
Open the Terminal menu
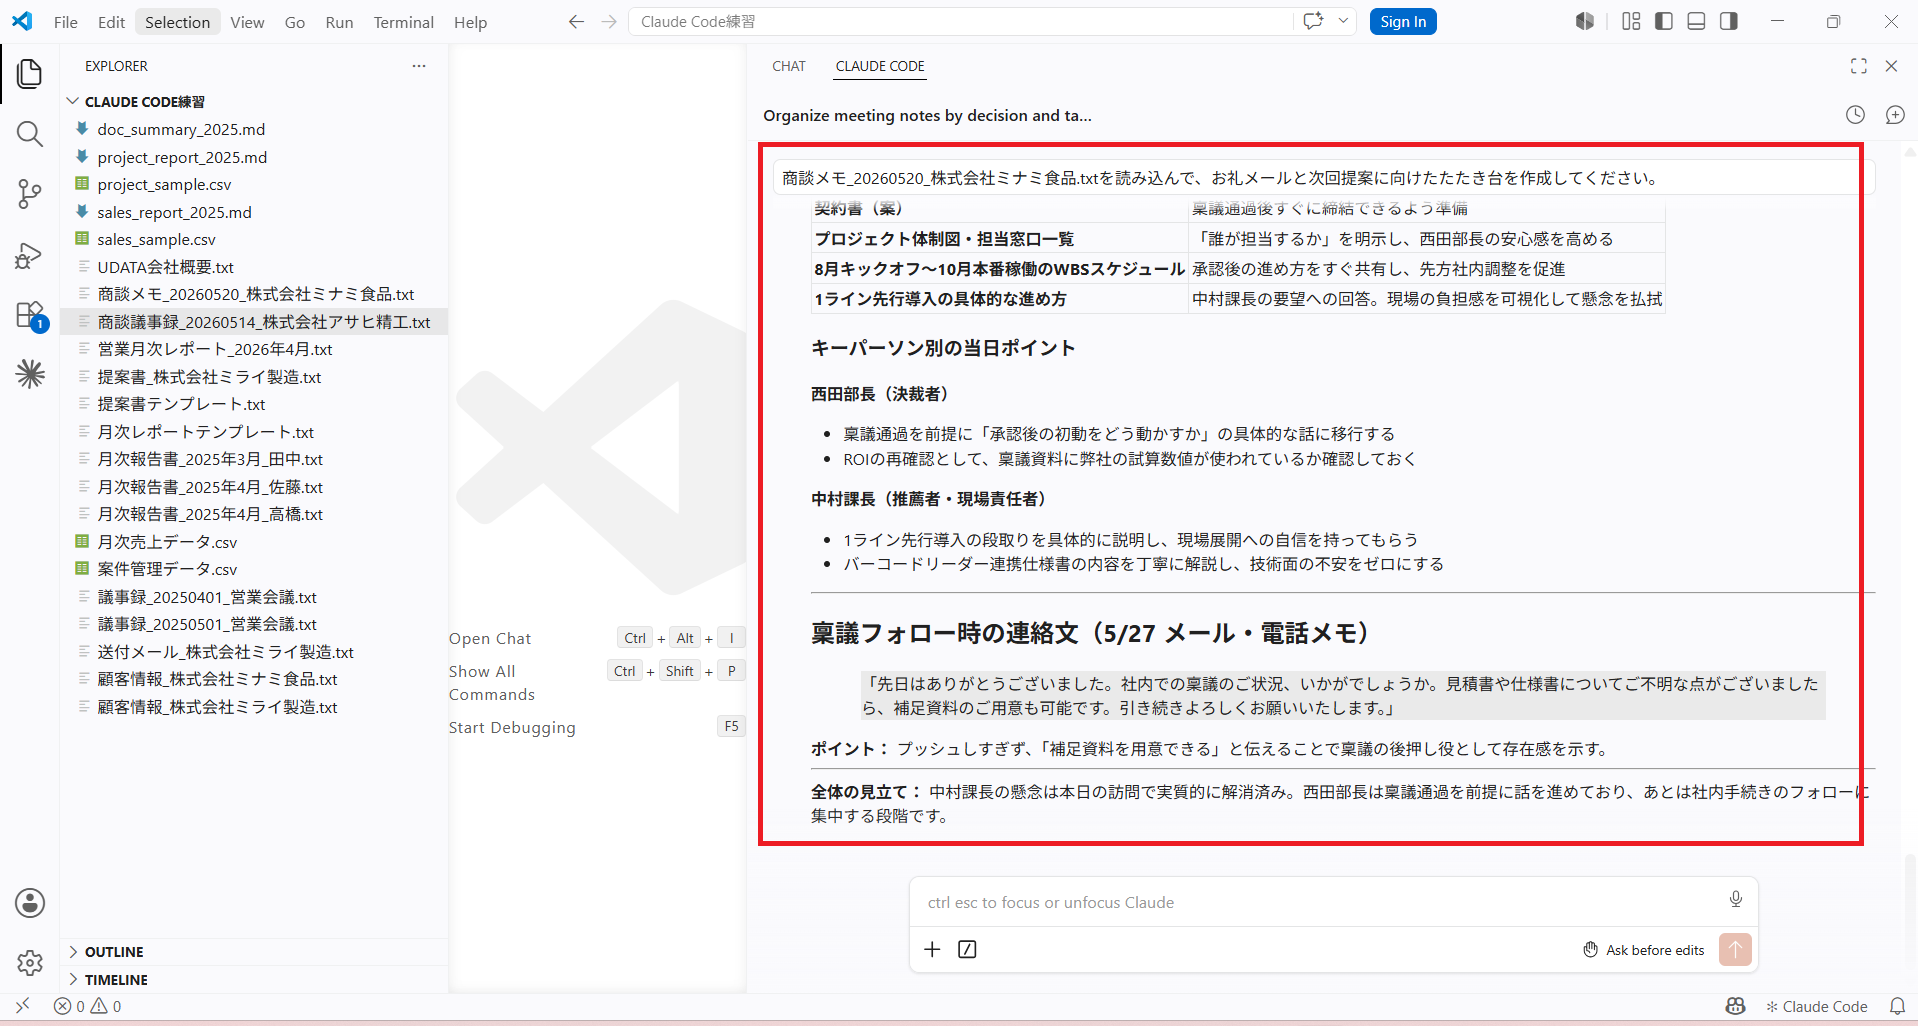pos(403,22)
